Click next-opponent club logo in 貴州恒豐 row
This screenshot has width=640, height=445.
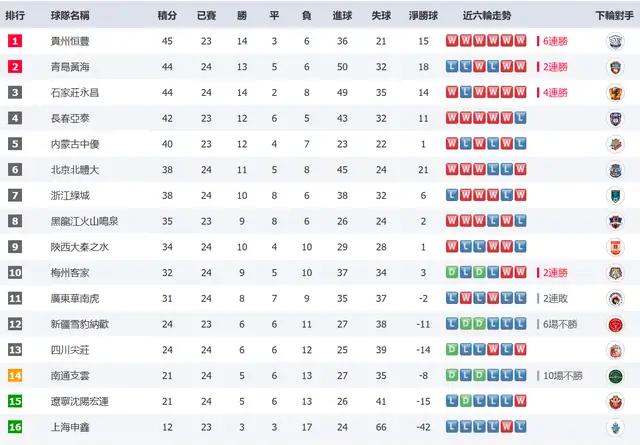(x=616, y=41)
